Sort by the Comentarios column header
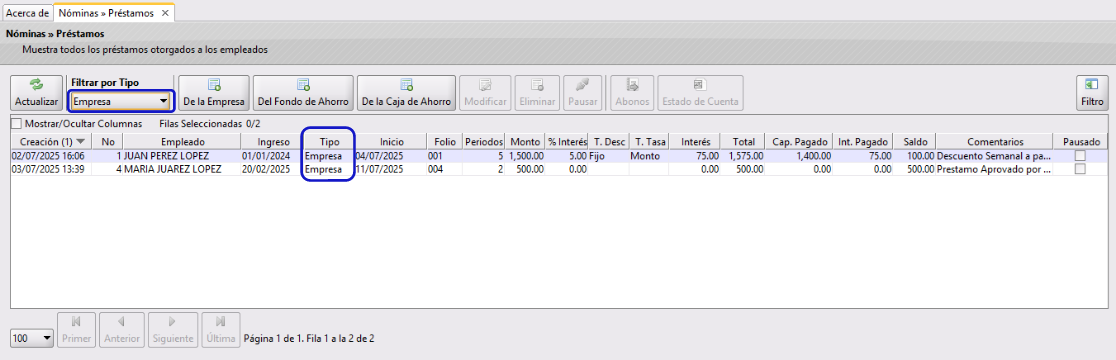 click(x=995, y=142)
